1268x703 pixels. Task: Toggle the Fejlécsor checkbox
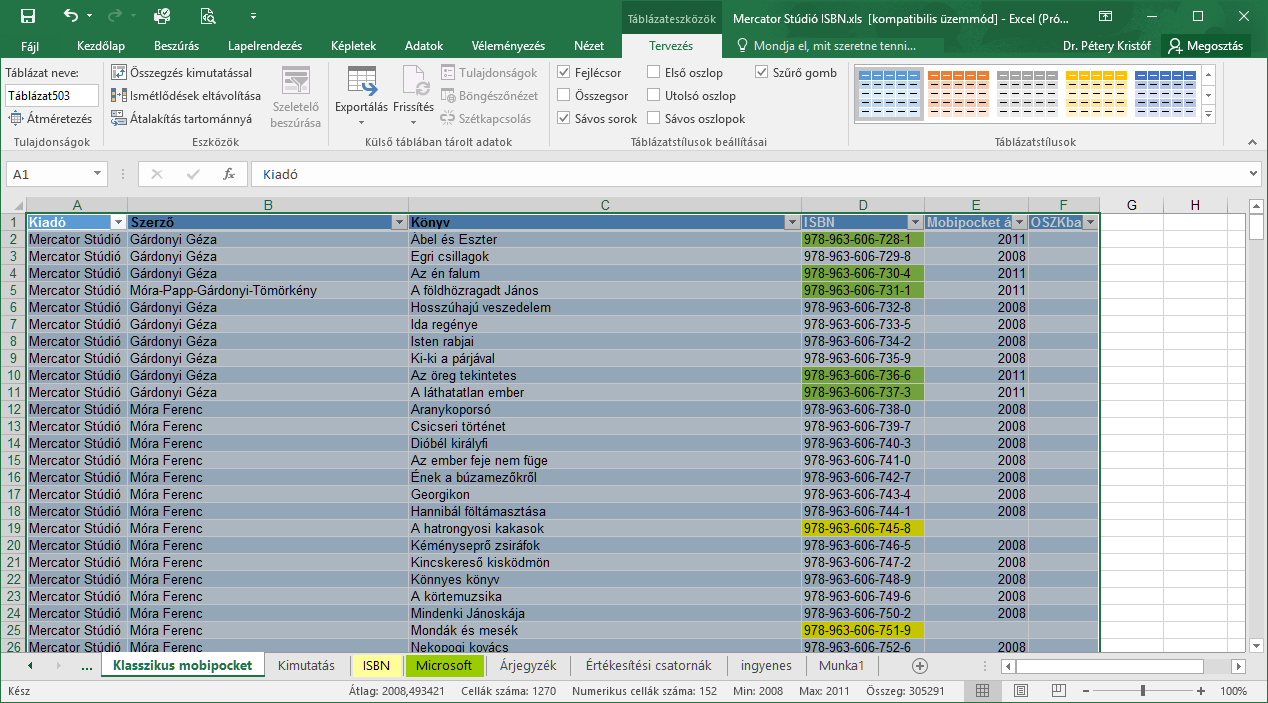[564, 73]
